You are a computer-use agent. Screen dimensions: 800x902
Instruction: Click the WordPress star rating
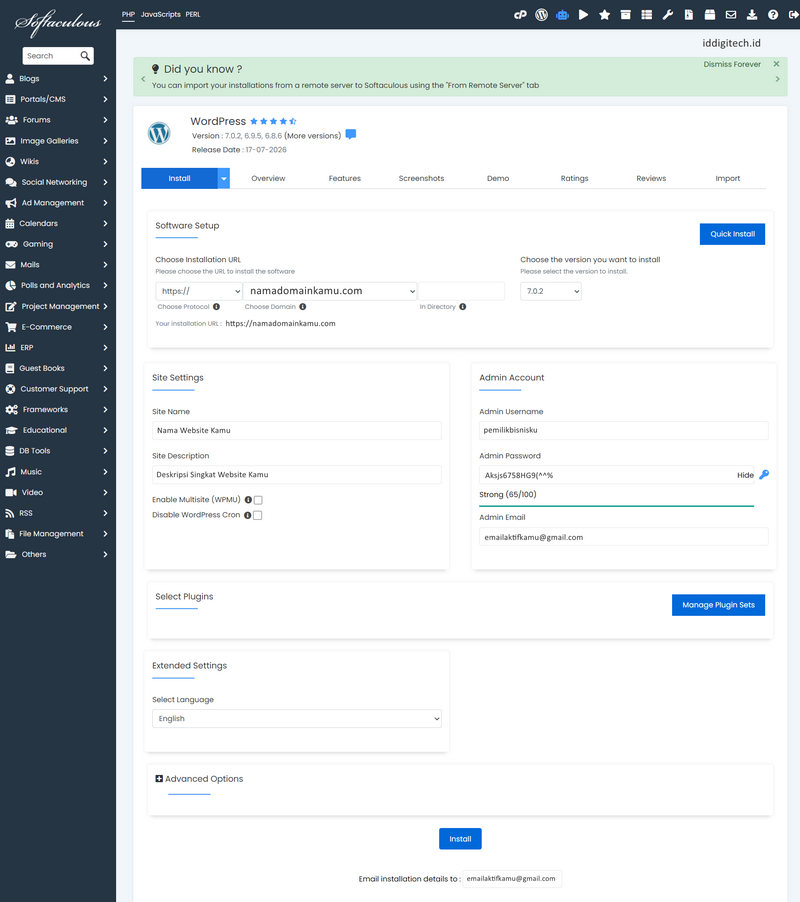click(273, 121)
